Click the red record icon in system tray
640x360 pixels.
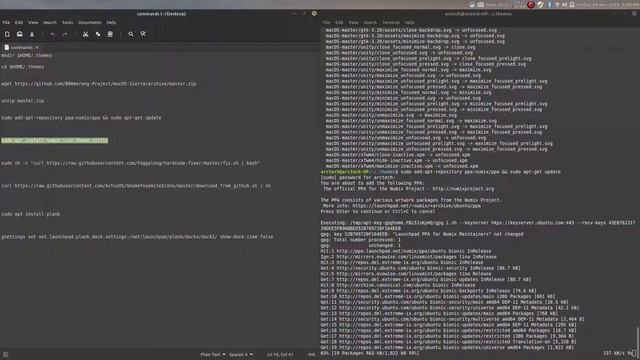(531, 4)
